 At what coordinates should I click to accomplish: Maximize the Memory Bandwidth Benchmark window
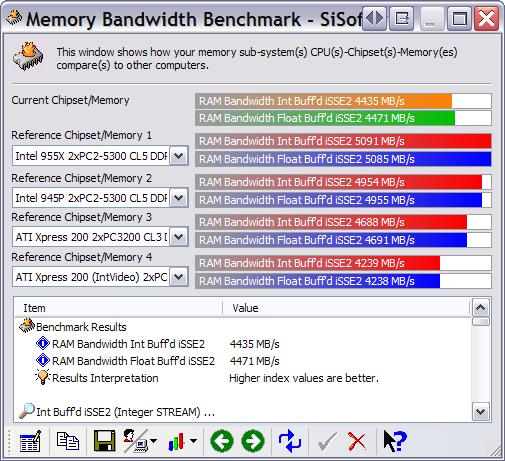[x=459, y=18]
